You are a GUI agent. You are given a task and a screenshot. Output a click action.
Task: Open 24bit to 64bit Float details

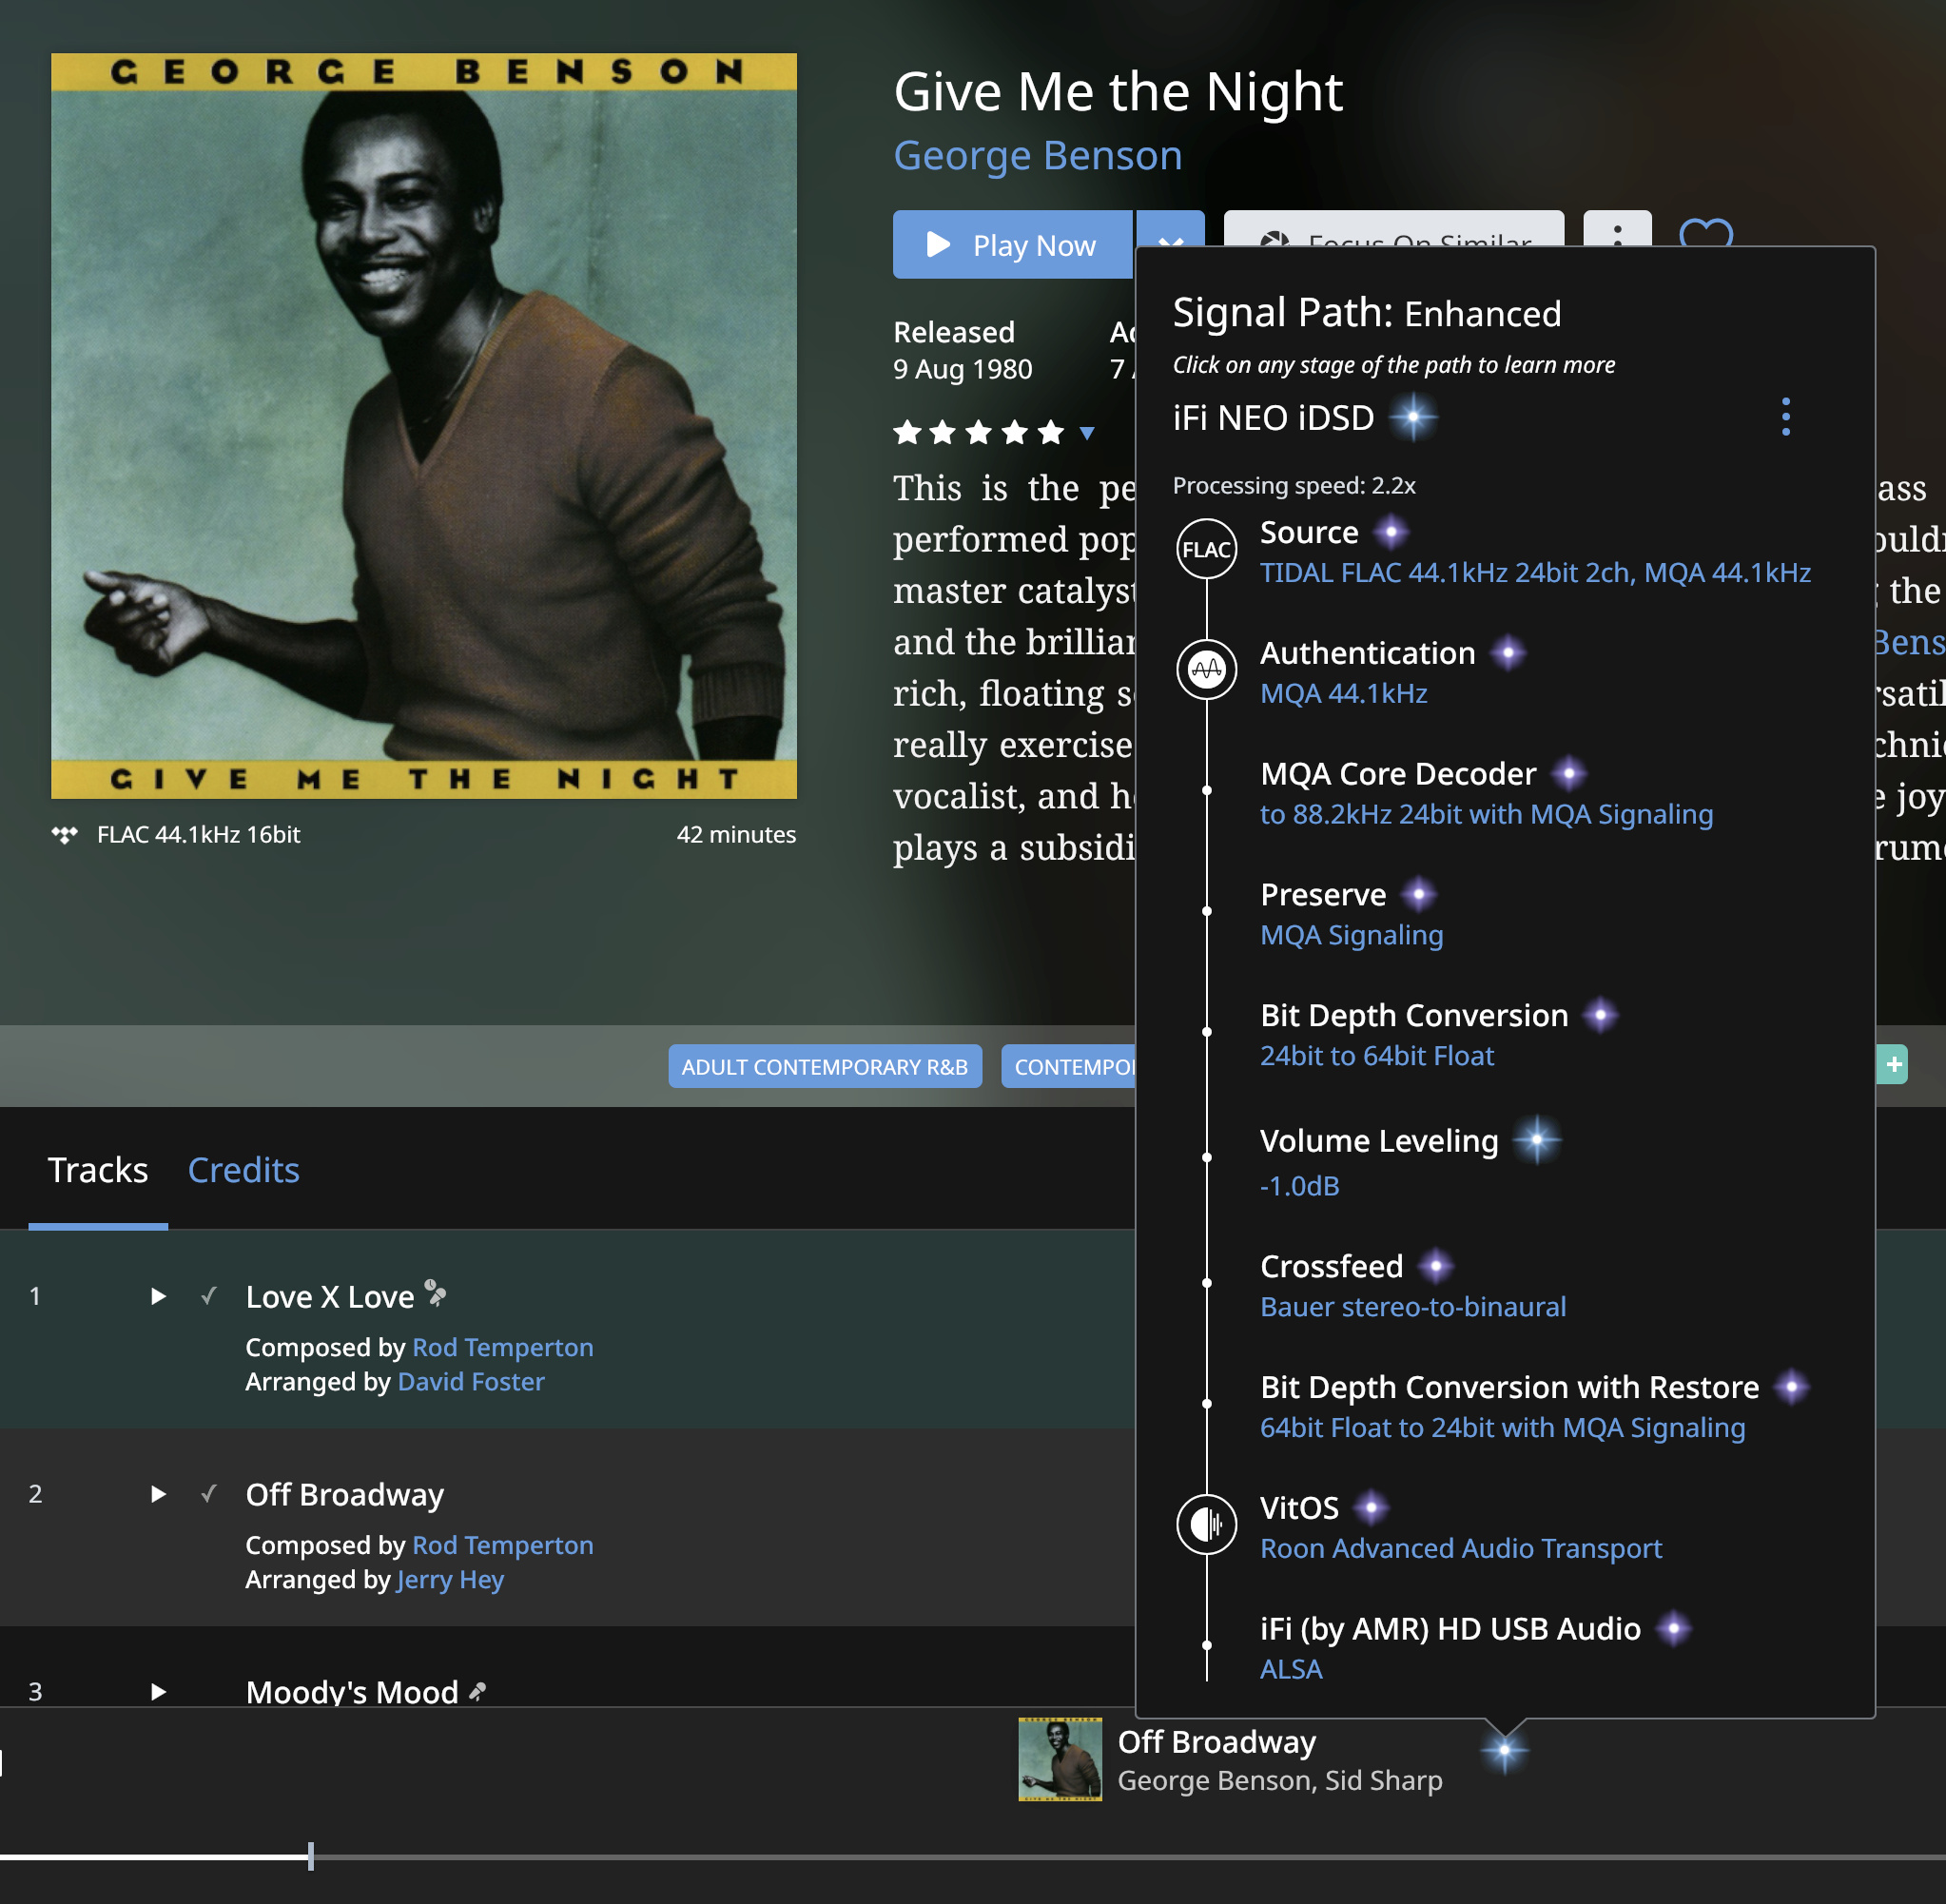[x=1376, y=1056]
